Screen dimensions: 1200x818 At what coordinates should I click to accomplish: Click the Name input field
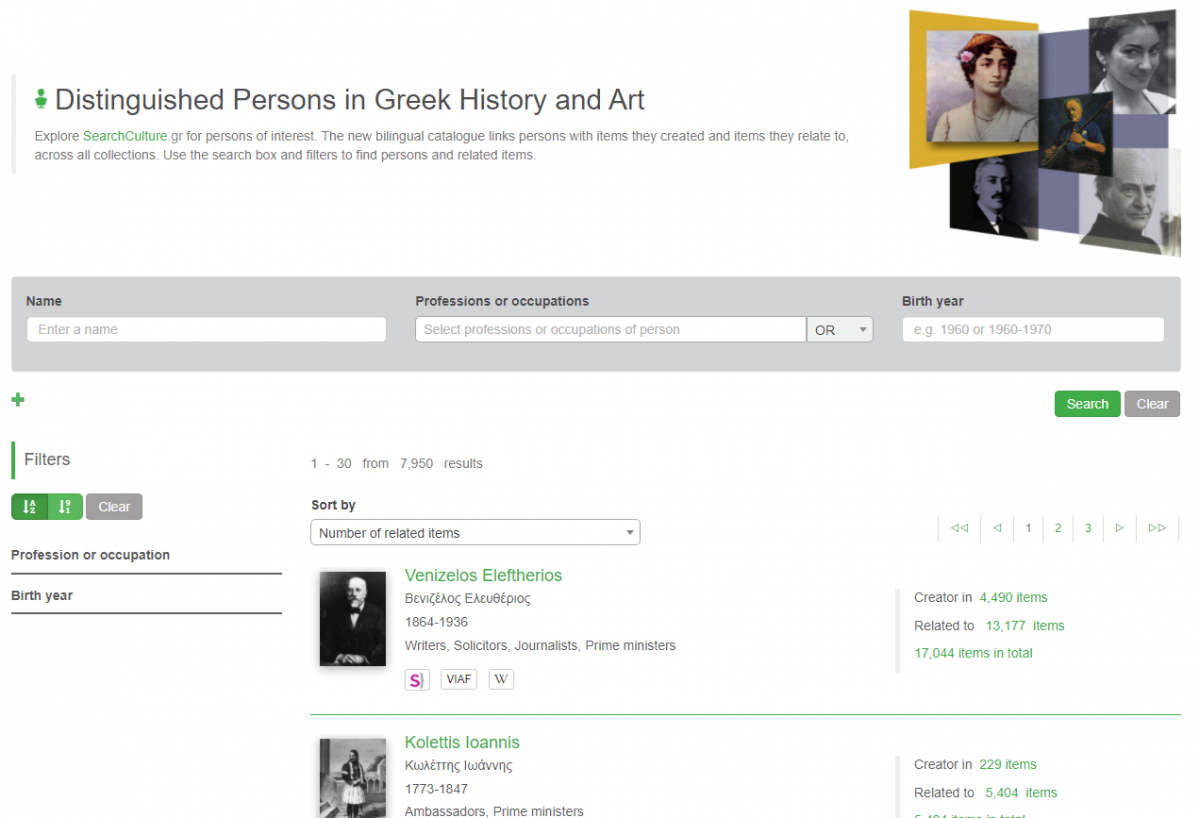click(206, 330)
